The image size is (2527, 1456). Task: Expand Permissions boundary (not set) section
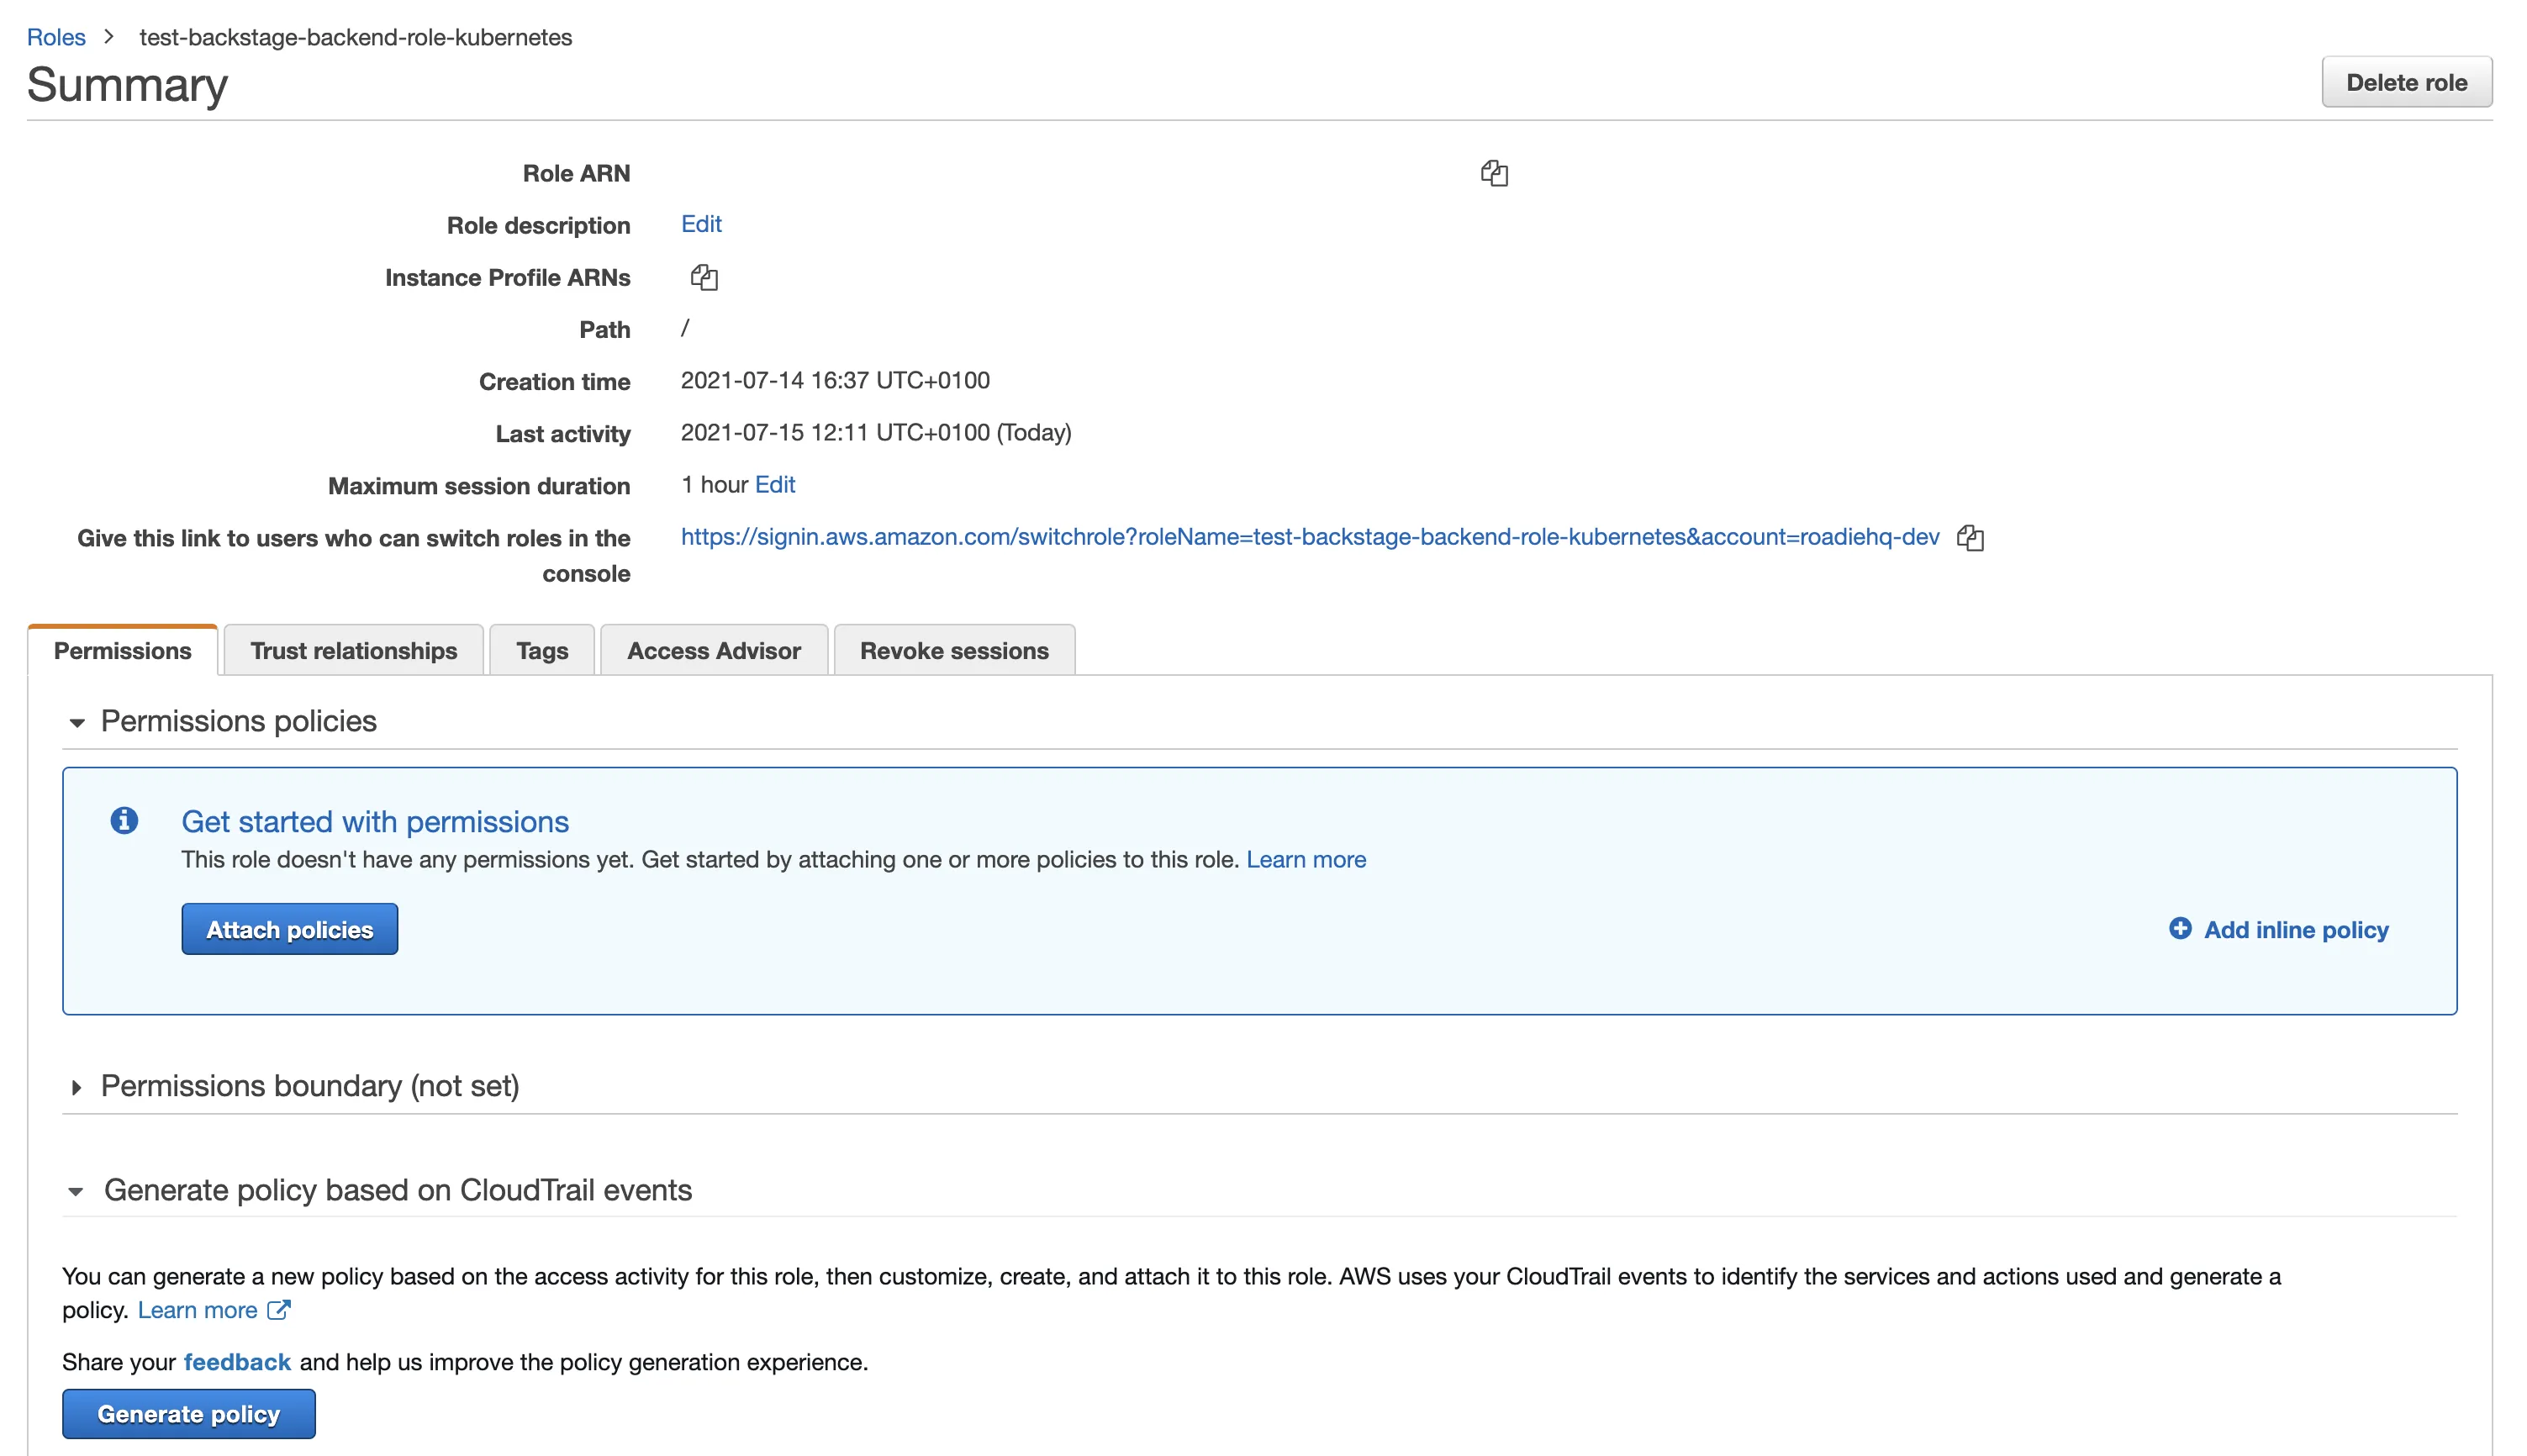[x=77, y=1087]
